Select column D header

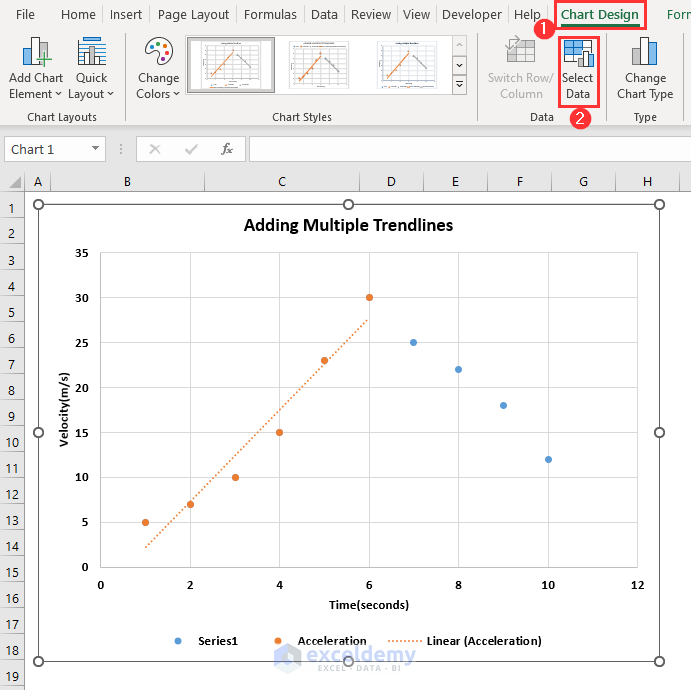coord(391,182)
